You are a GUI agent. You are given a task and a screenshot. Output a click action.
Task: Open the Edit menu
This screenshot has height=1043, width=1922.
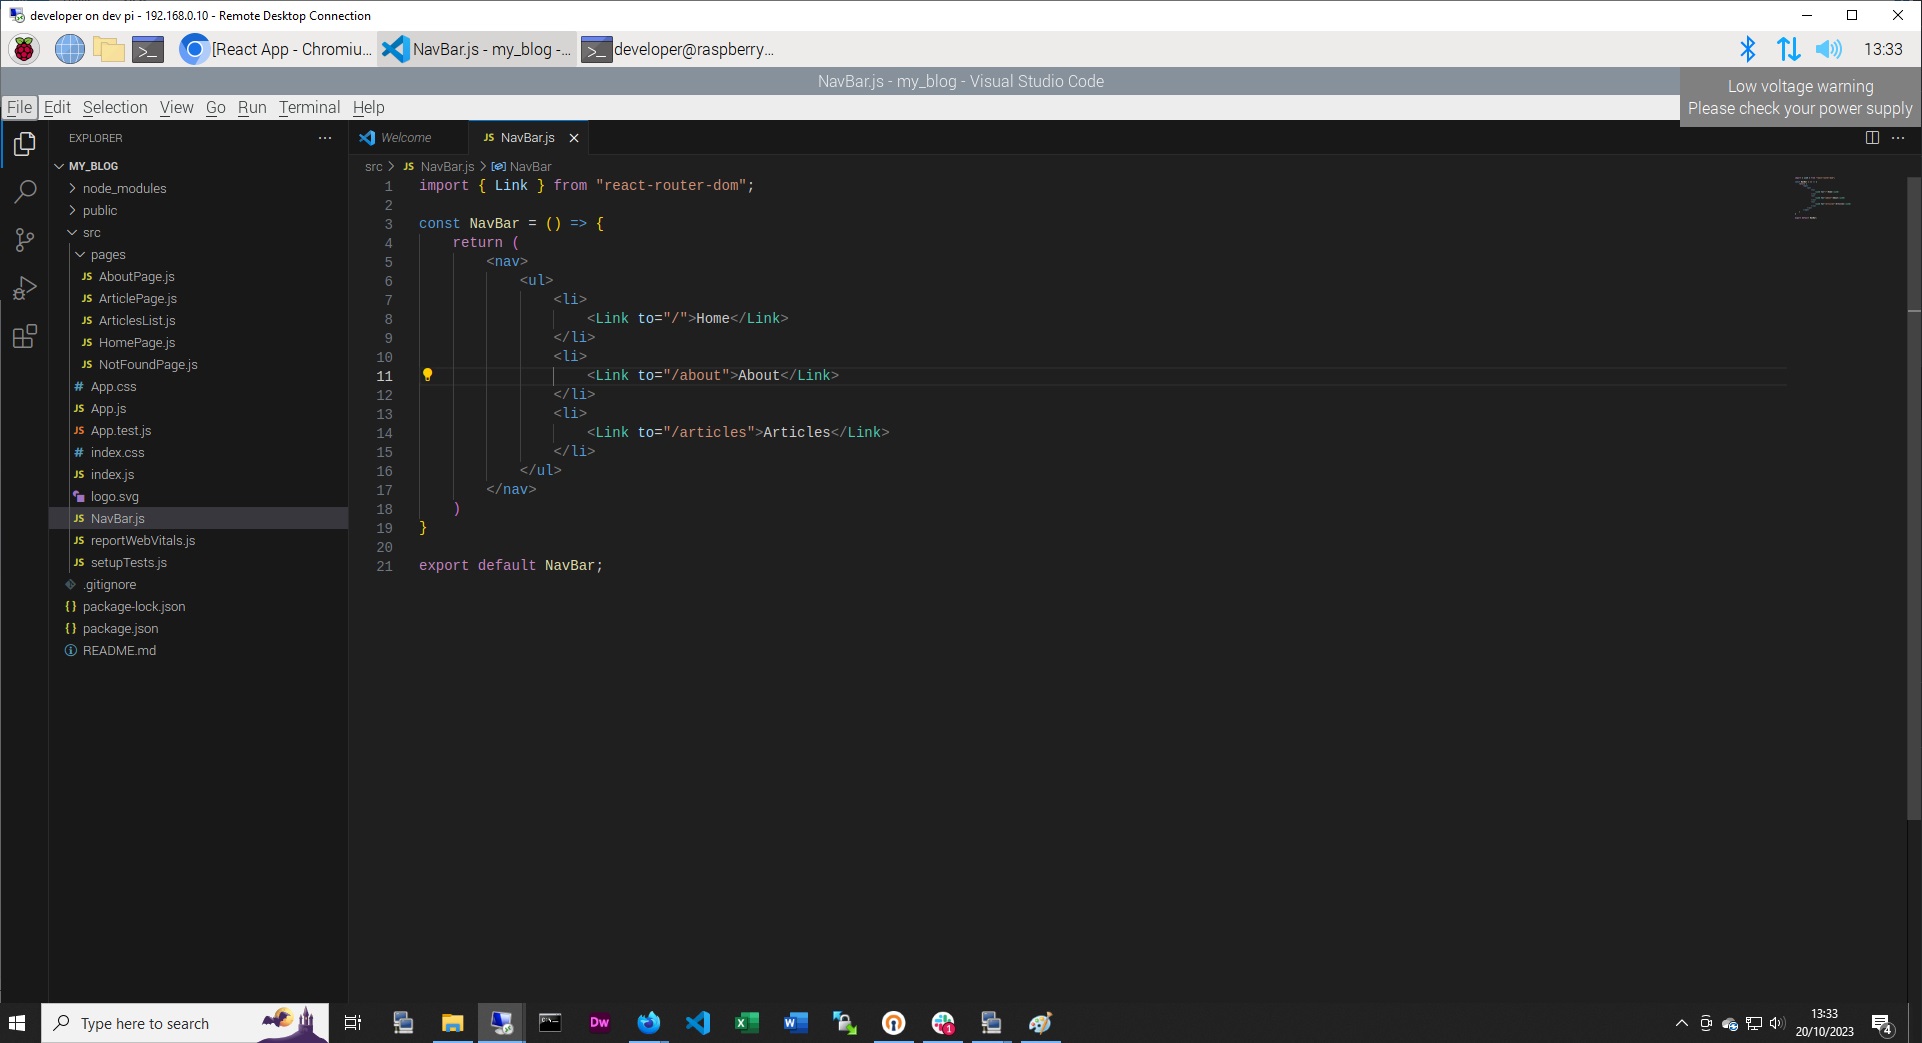tap(57, 107)
